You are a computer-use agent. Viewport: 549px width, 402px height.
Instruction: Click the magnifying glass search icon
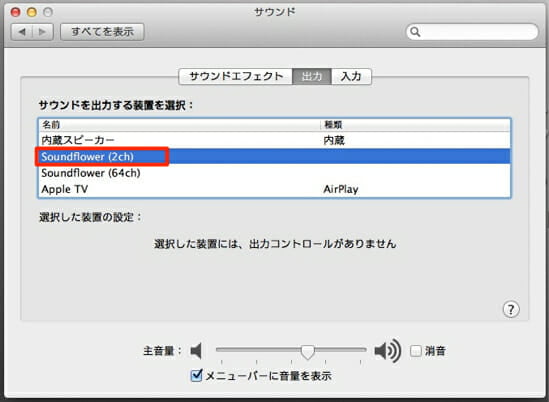coord(415,32)
